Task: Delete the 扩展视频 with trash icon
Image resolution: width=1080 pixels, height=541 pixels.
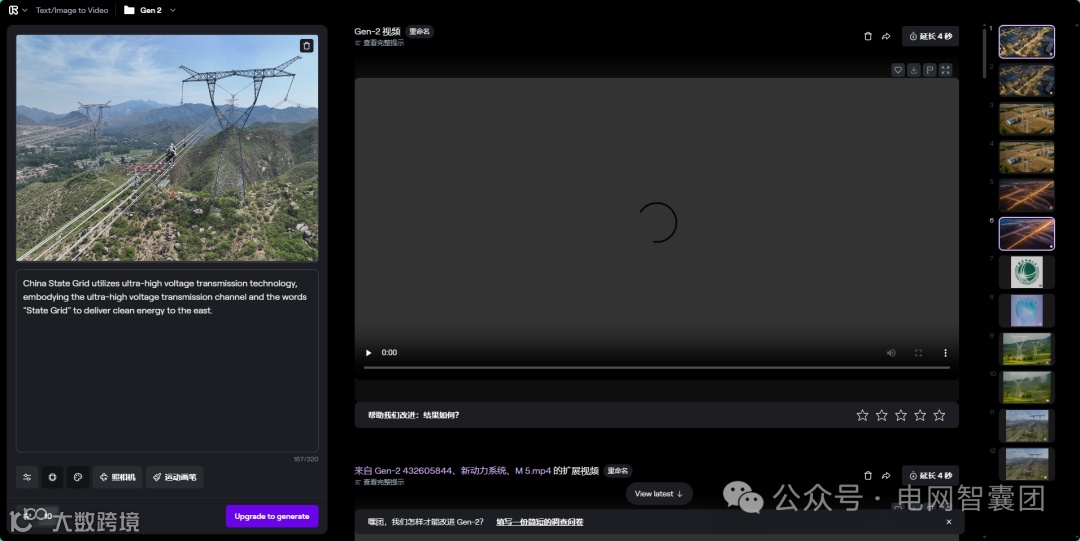Action: pyautogui.click(x=868, y=476)
